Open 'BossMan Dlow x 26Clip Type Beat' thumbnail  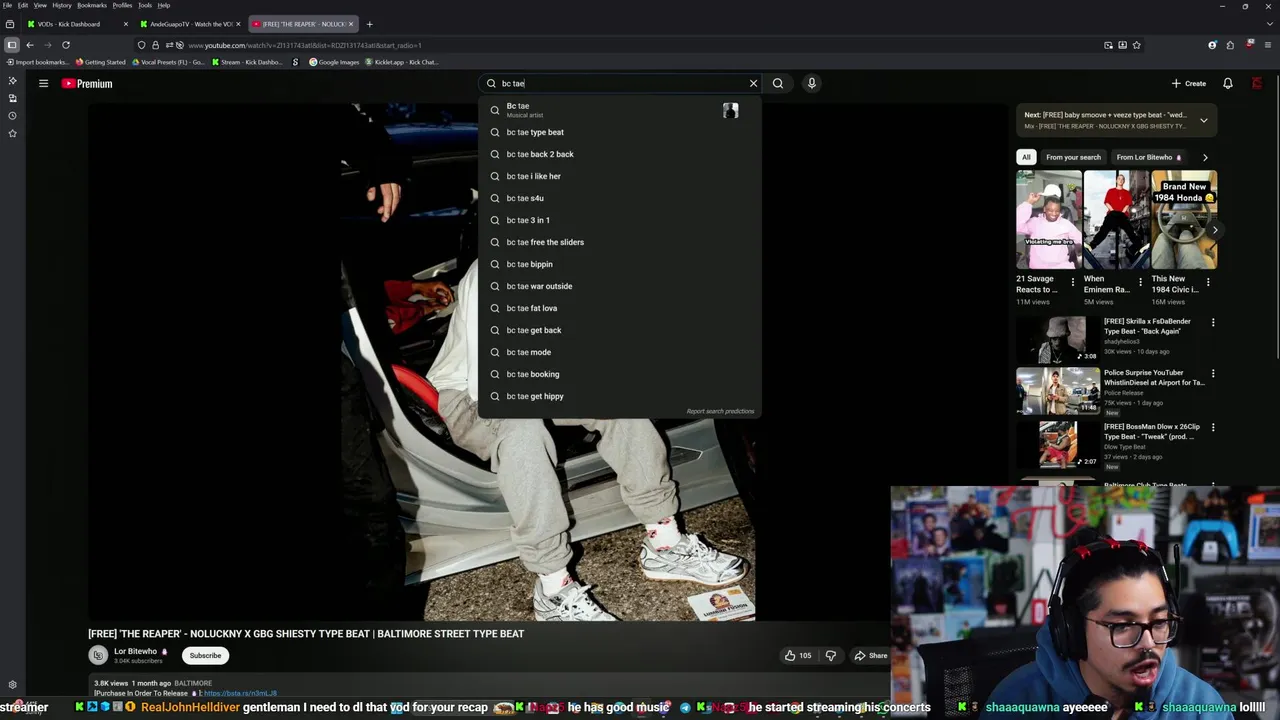coord(1058,444)
